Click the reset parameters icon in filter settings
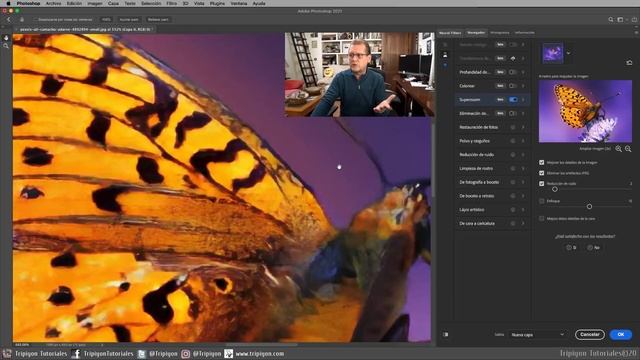This screenshot has width=640, height=360. pos(629,62)
